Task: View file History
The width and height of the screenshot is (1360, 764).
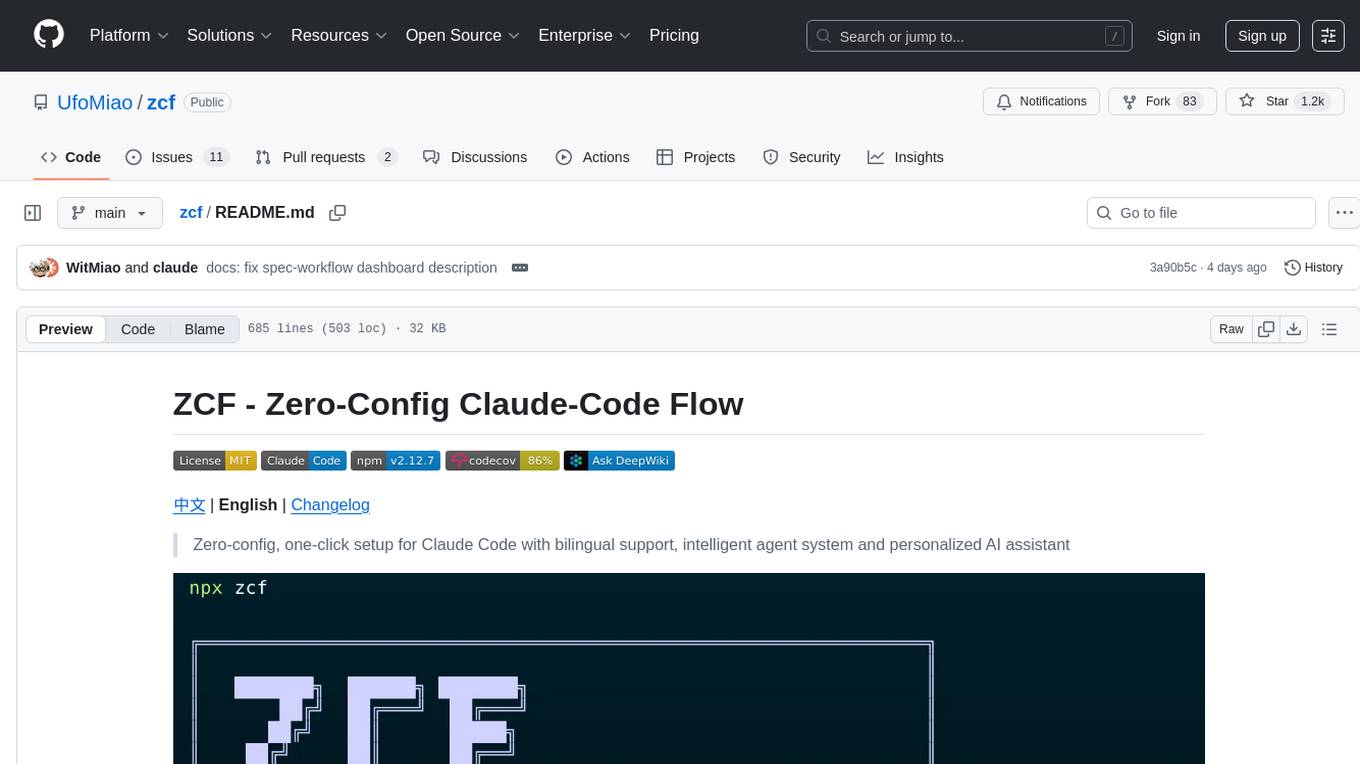Action: [x=1313, y=268]
